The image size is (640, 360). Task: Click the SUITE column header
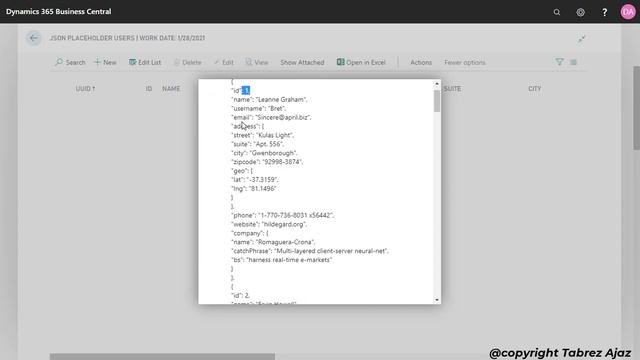(452, 89)
